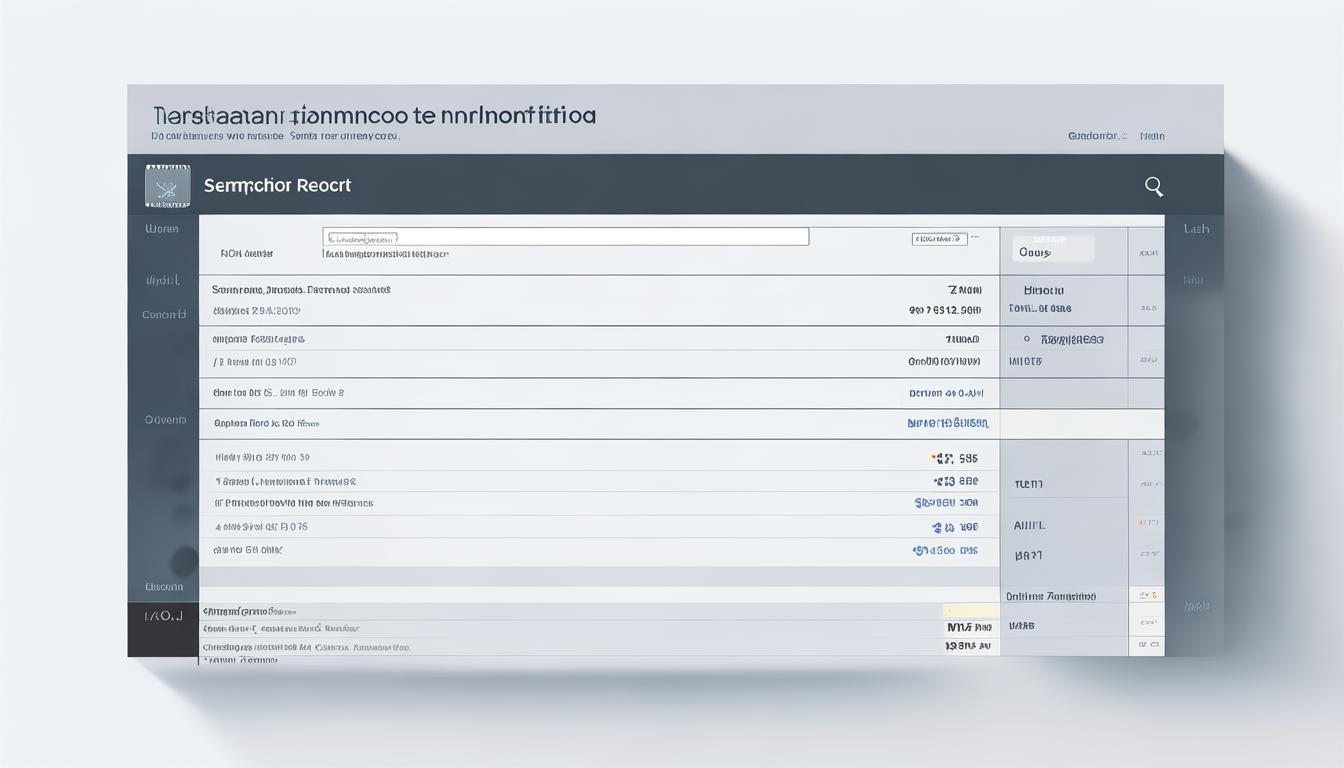Click the long text input field at top

(565, 237)
